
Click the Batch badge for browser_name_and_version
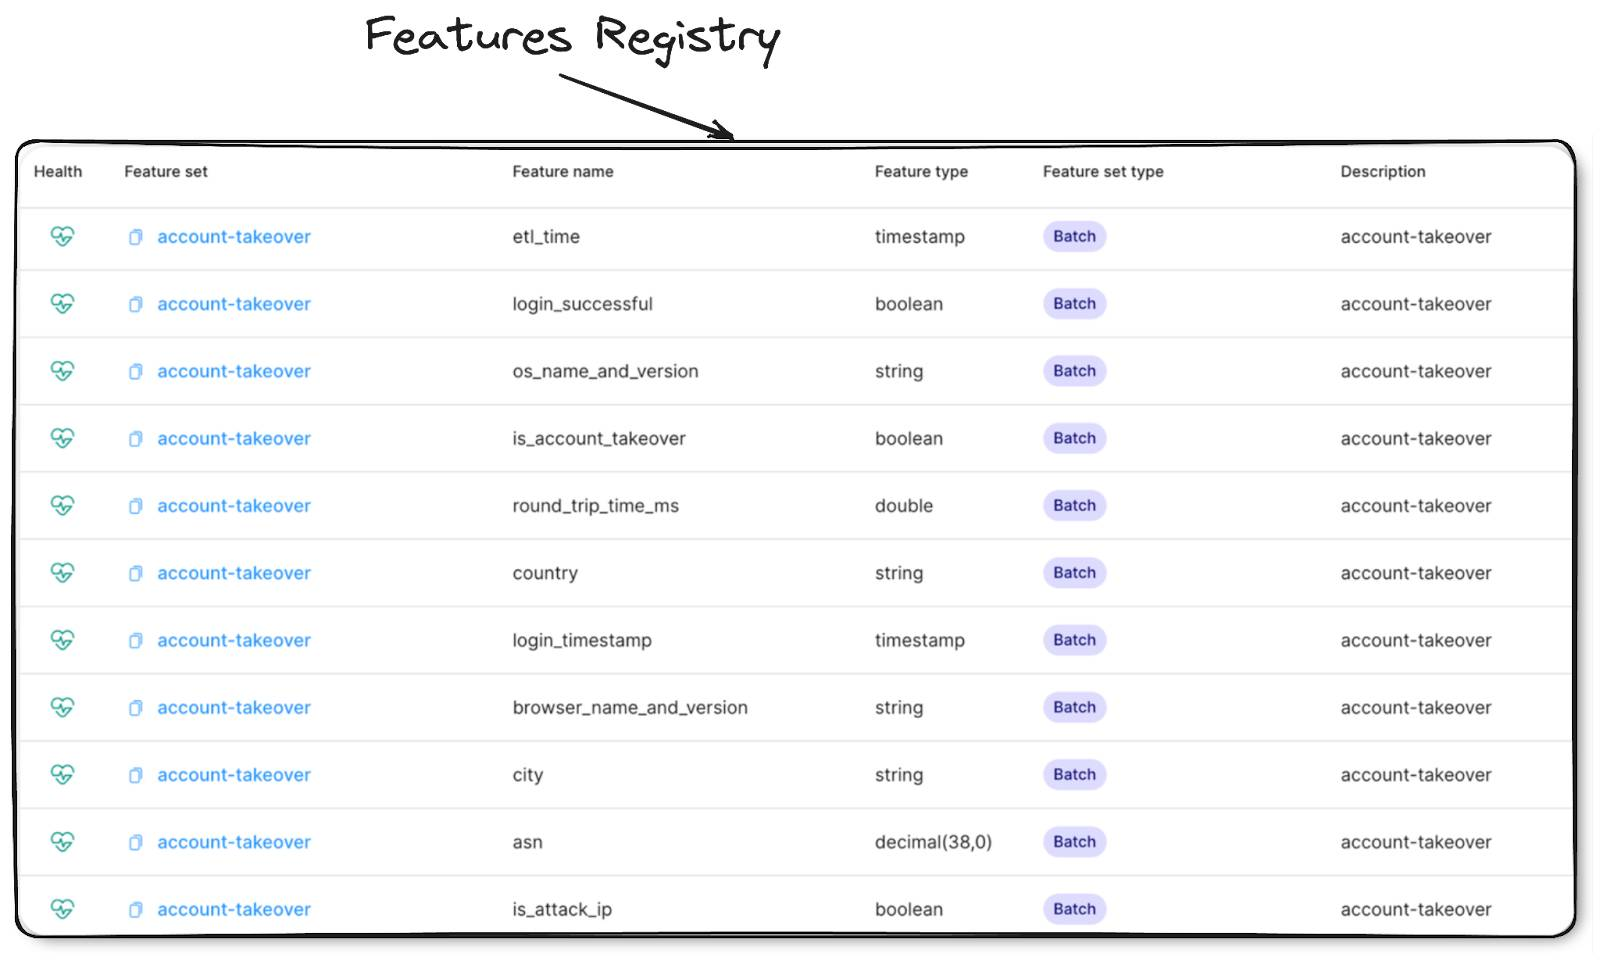pos(1073,707)
